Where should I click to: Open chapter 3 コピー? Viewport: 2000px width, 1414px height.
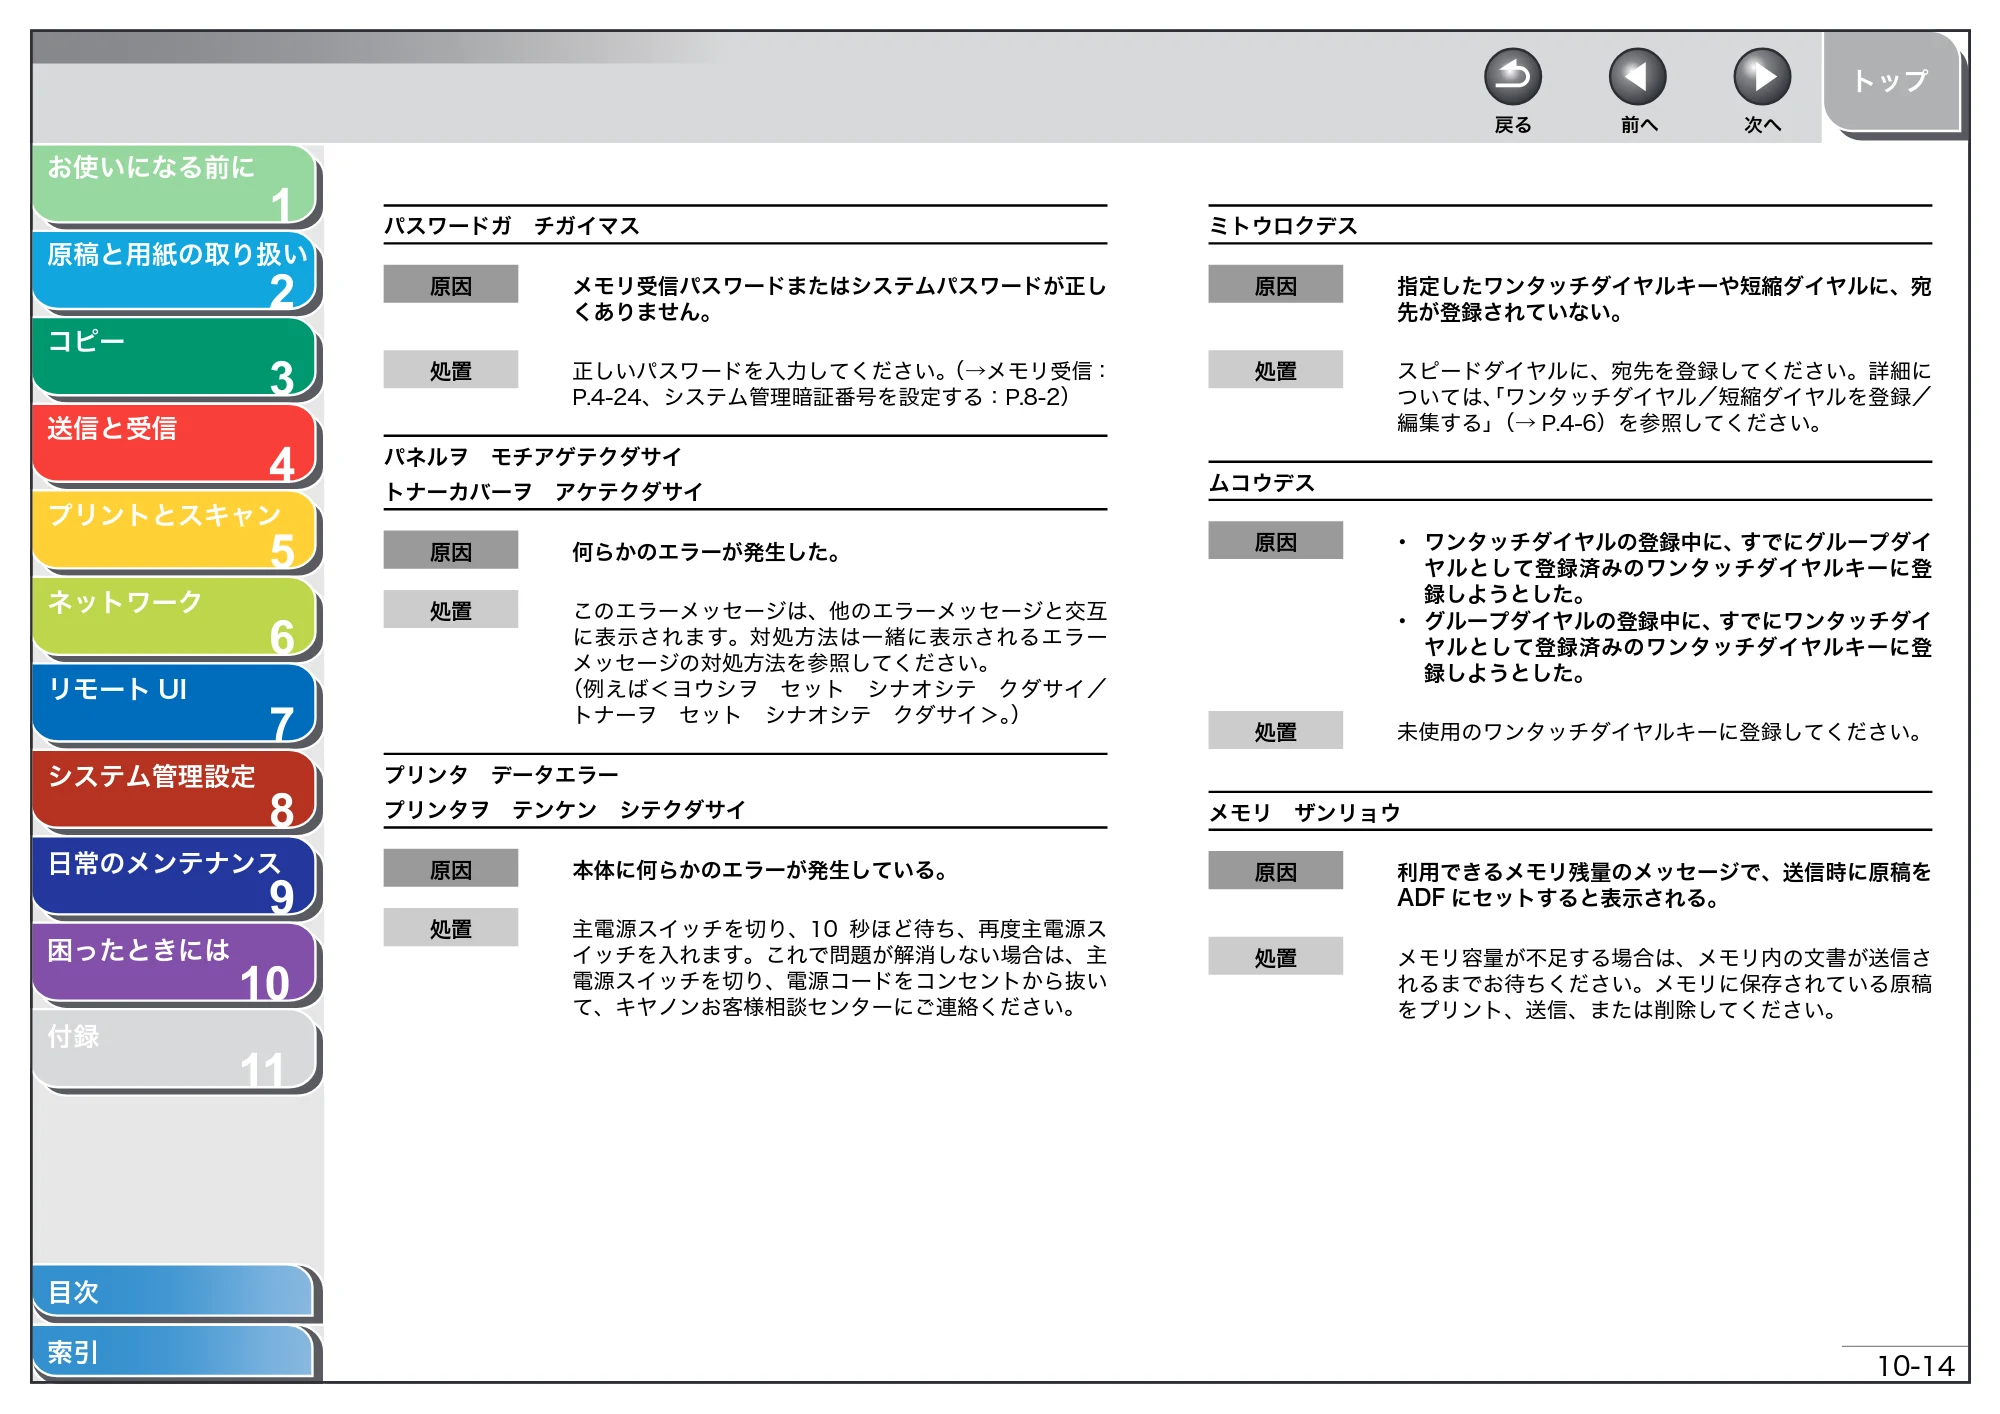pyautogui.click(x=174, y=358)
